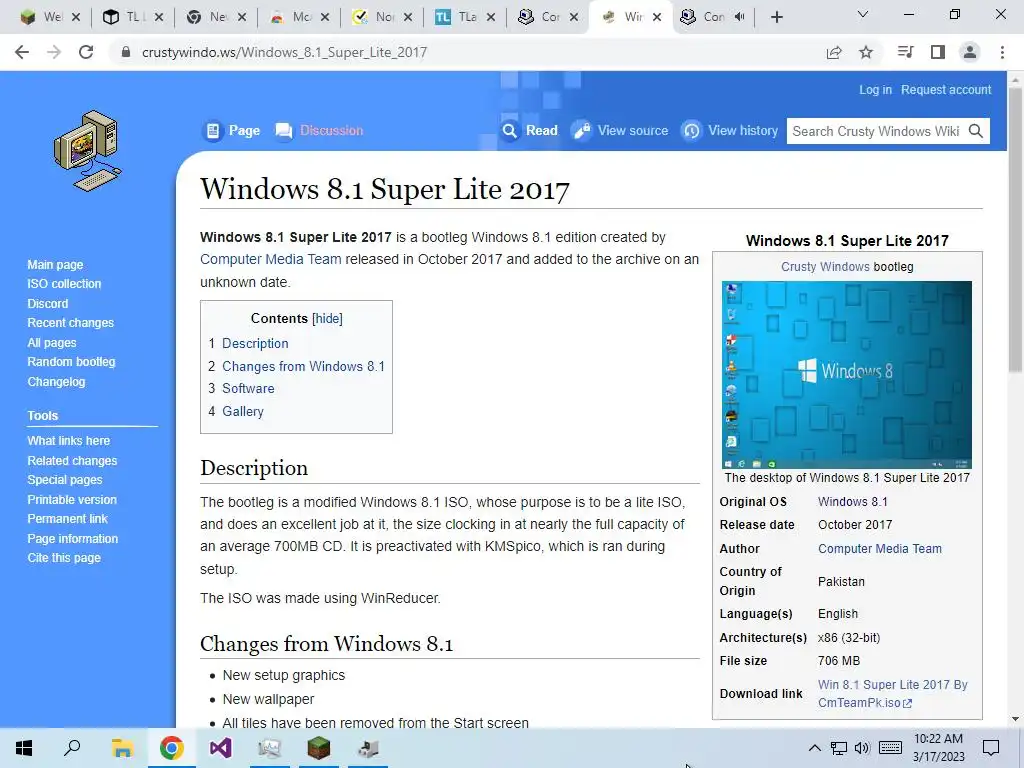Toggle Chrome side panel icon
Image resolution: width=1024 pixels, height=768 pixels.
pos(938,52)
